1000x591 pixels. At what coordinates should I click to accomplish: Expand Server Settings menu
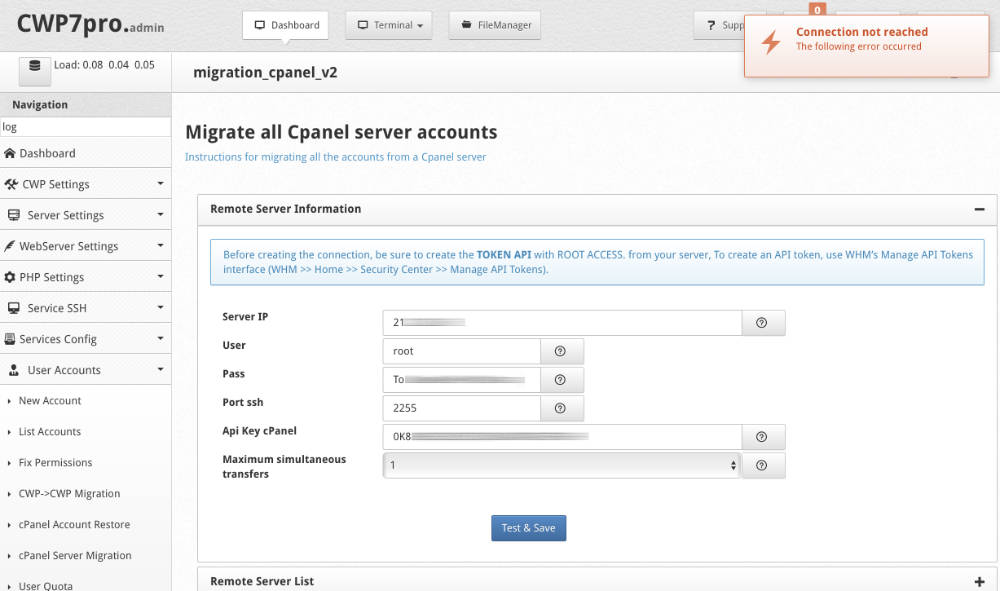[x=85, y=215]
